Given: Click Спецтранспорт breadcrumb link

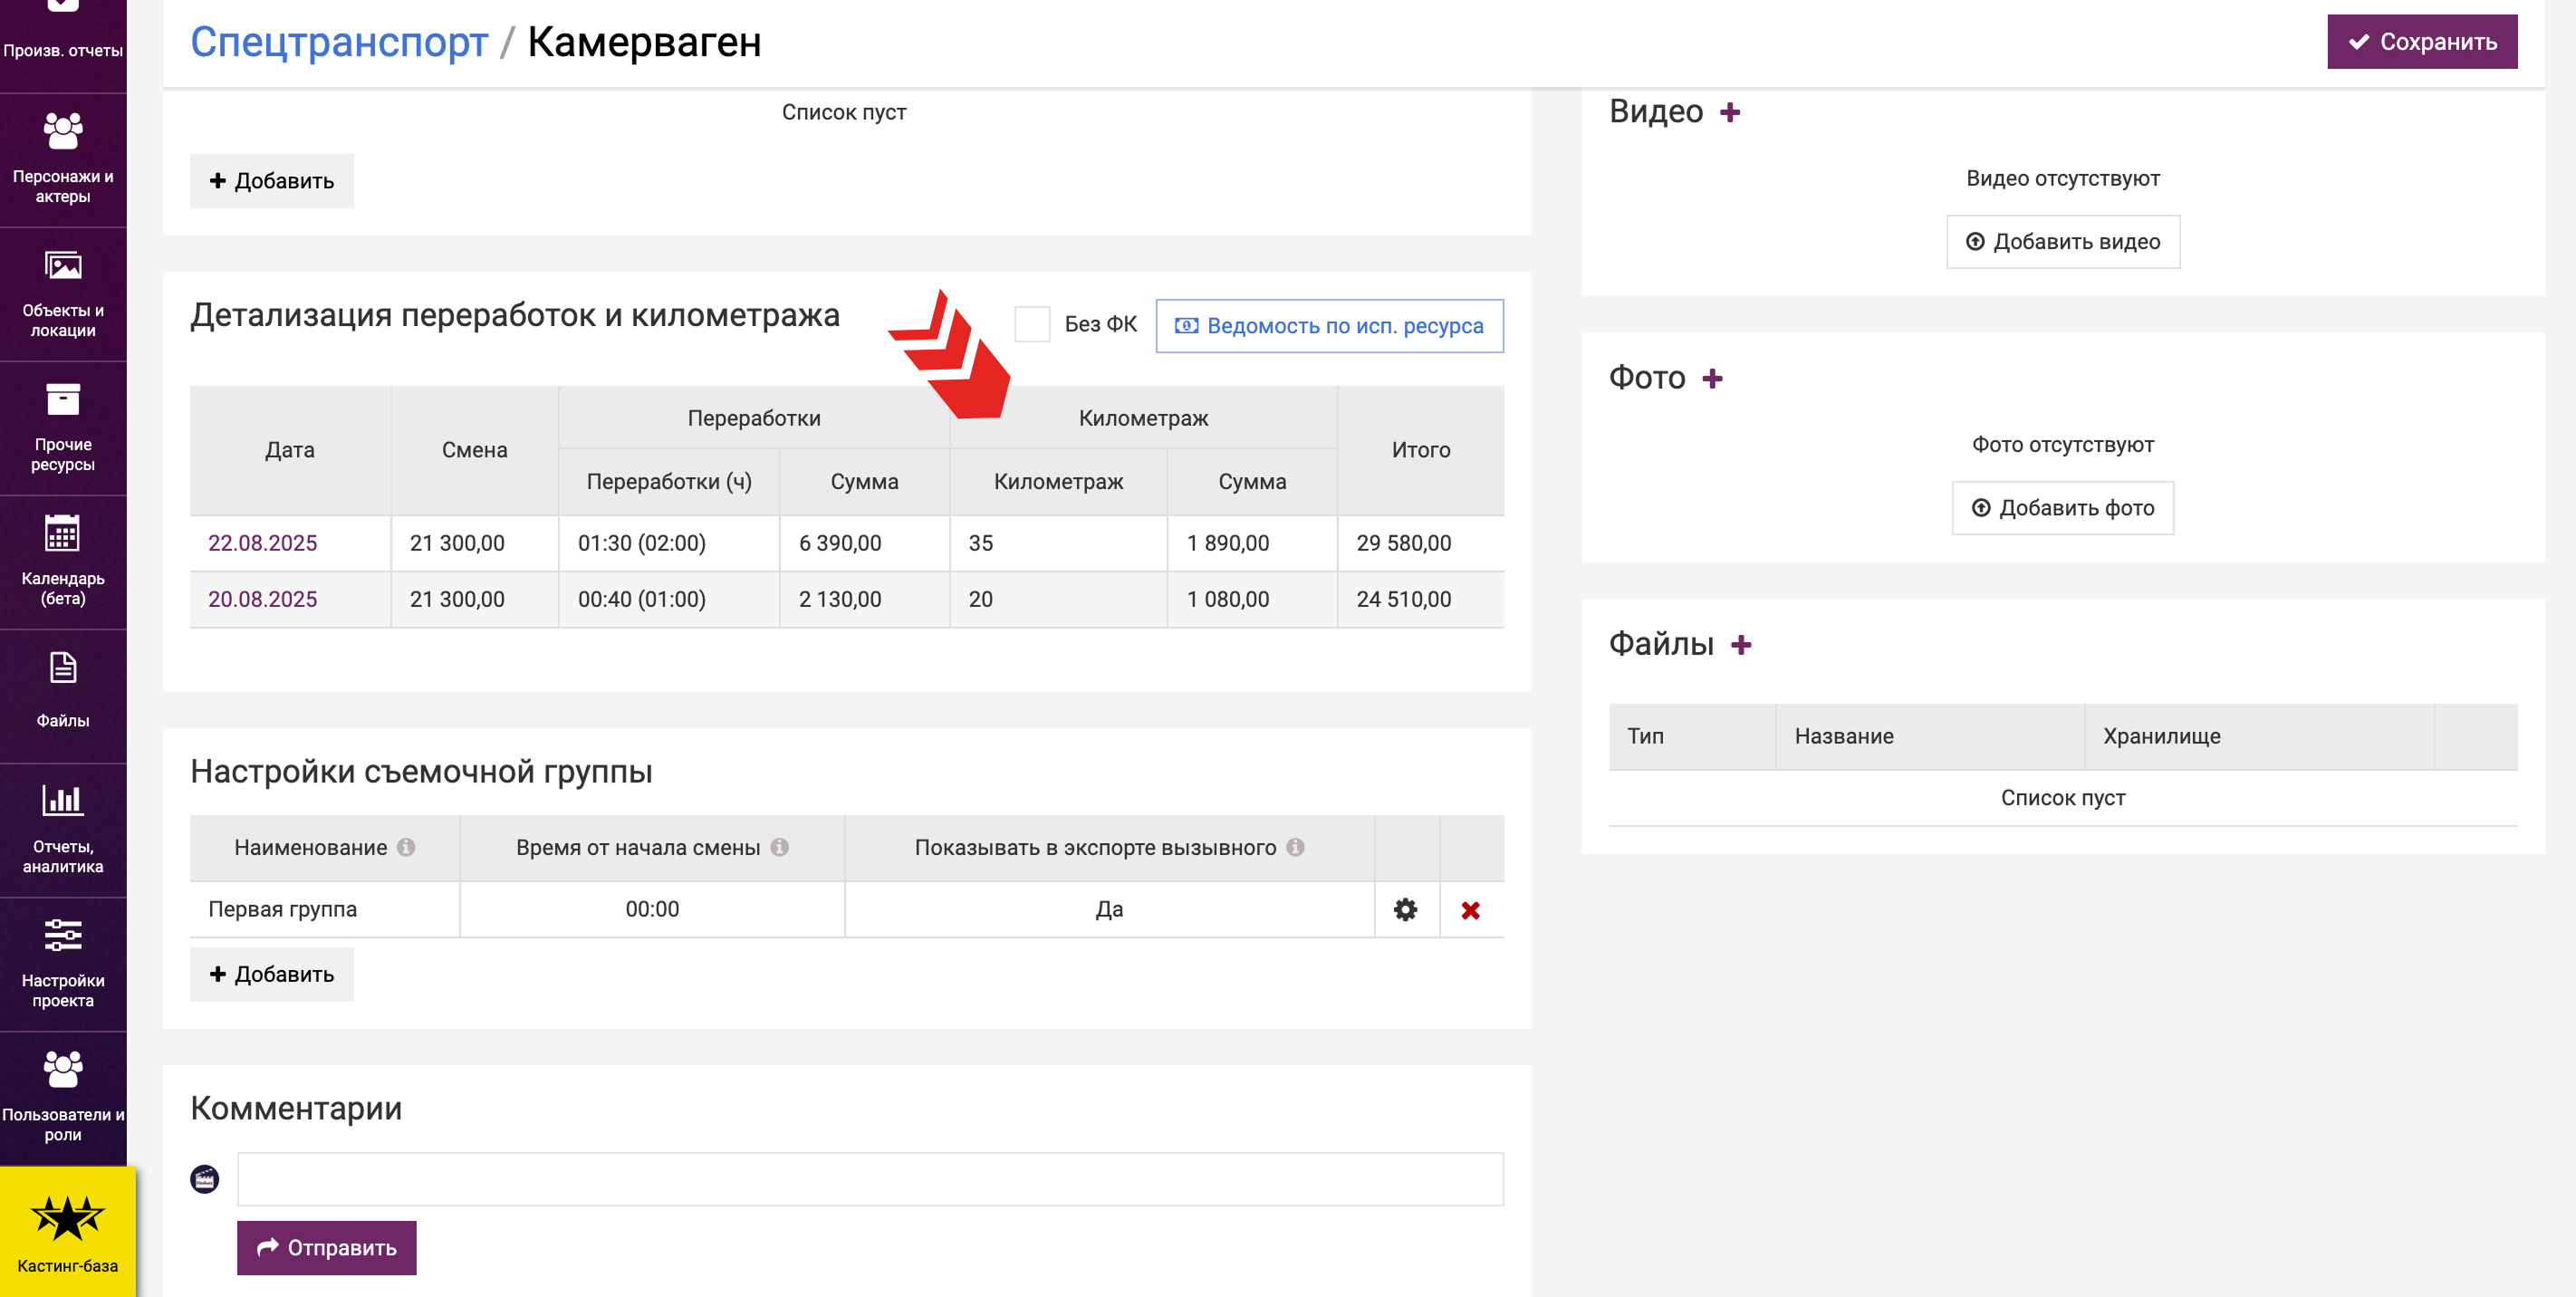Looking at the screenshot, I should (339, 42).
